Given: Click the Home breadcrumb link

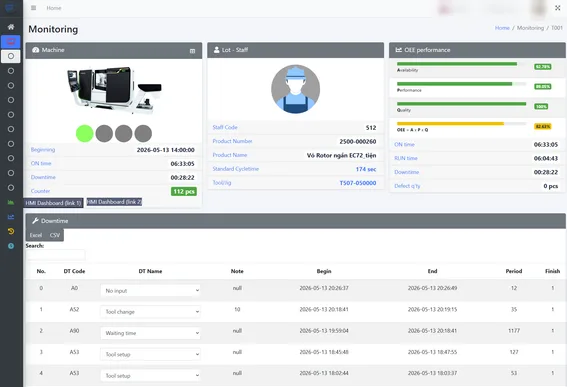Looking at the screenshot, I should coord(502,28).
